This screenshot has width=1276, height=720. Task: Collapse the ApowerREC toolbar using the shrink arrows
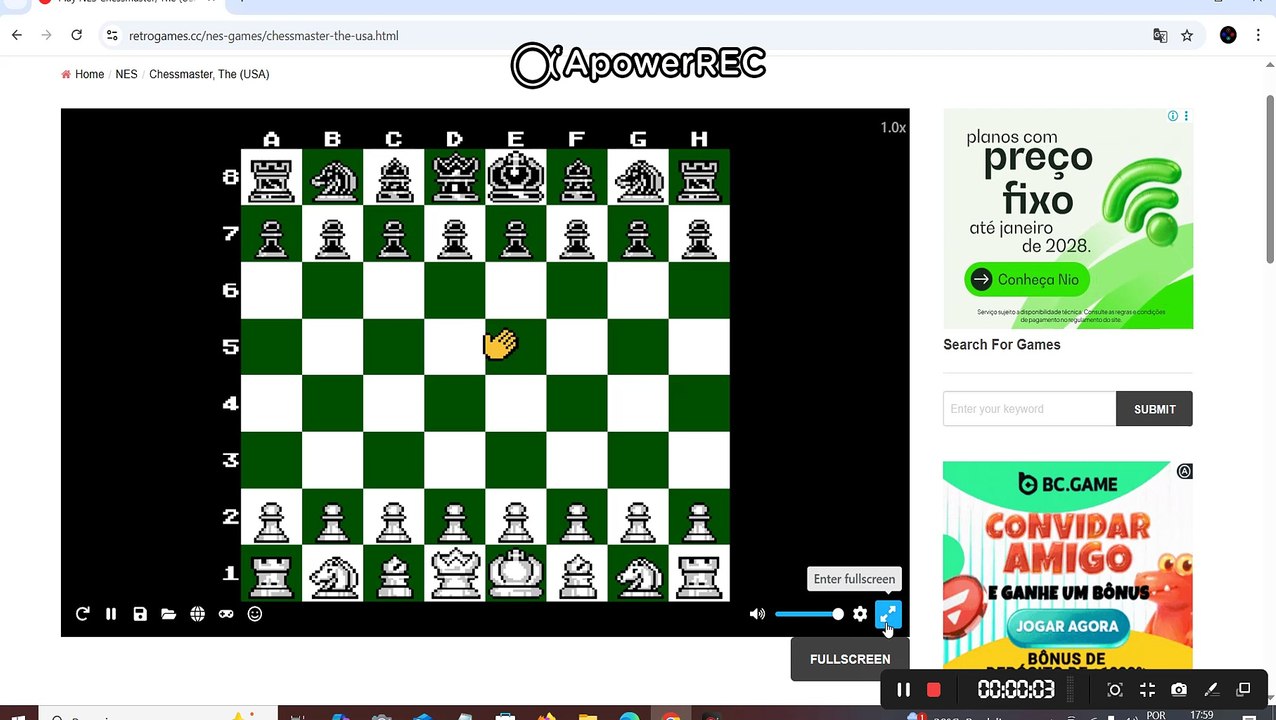[x=1147, y=690]
